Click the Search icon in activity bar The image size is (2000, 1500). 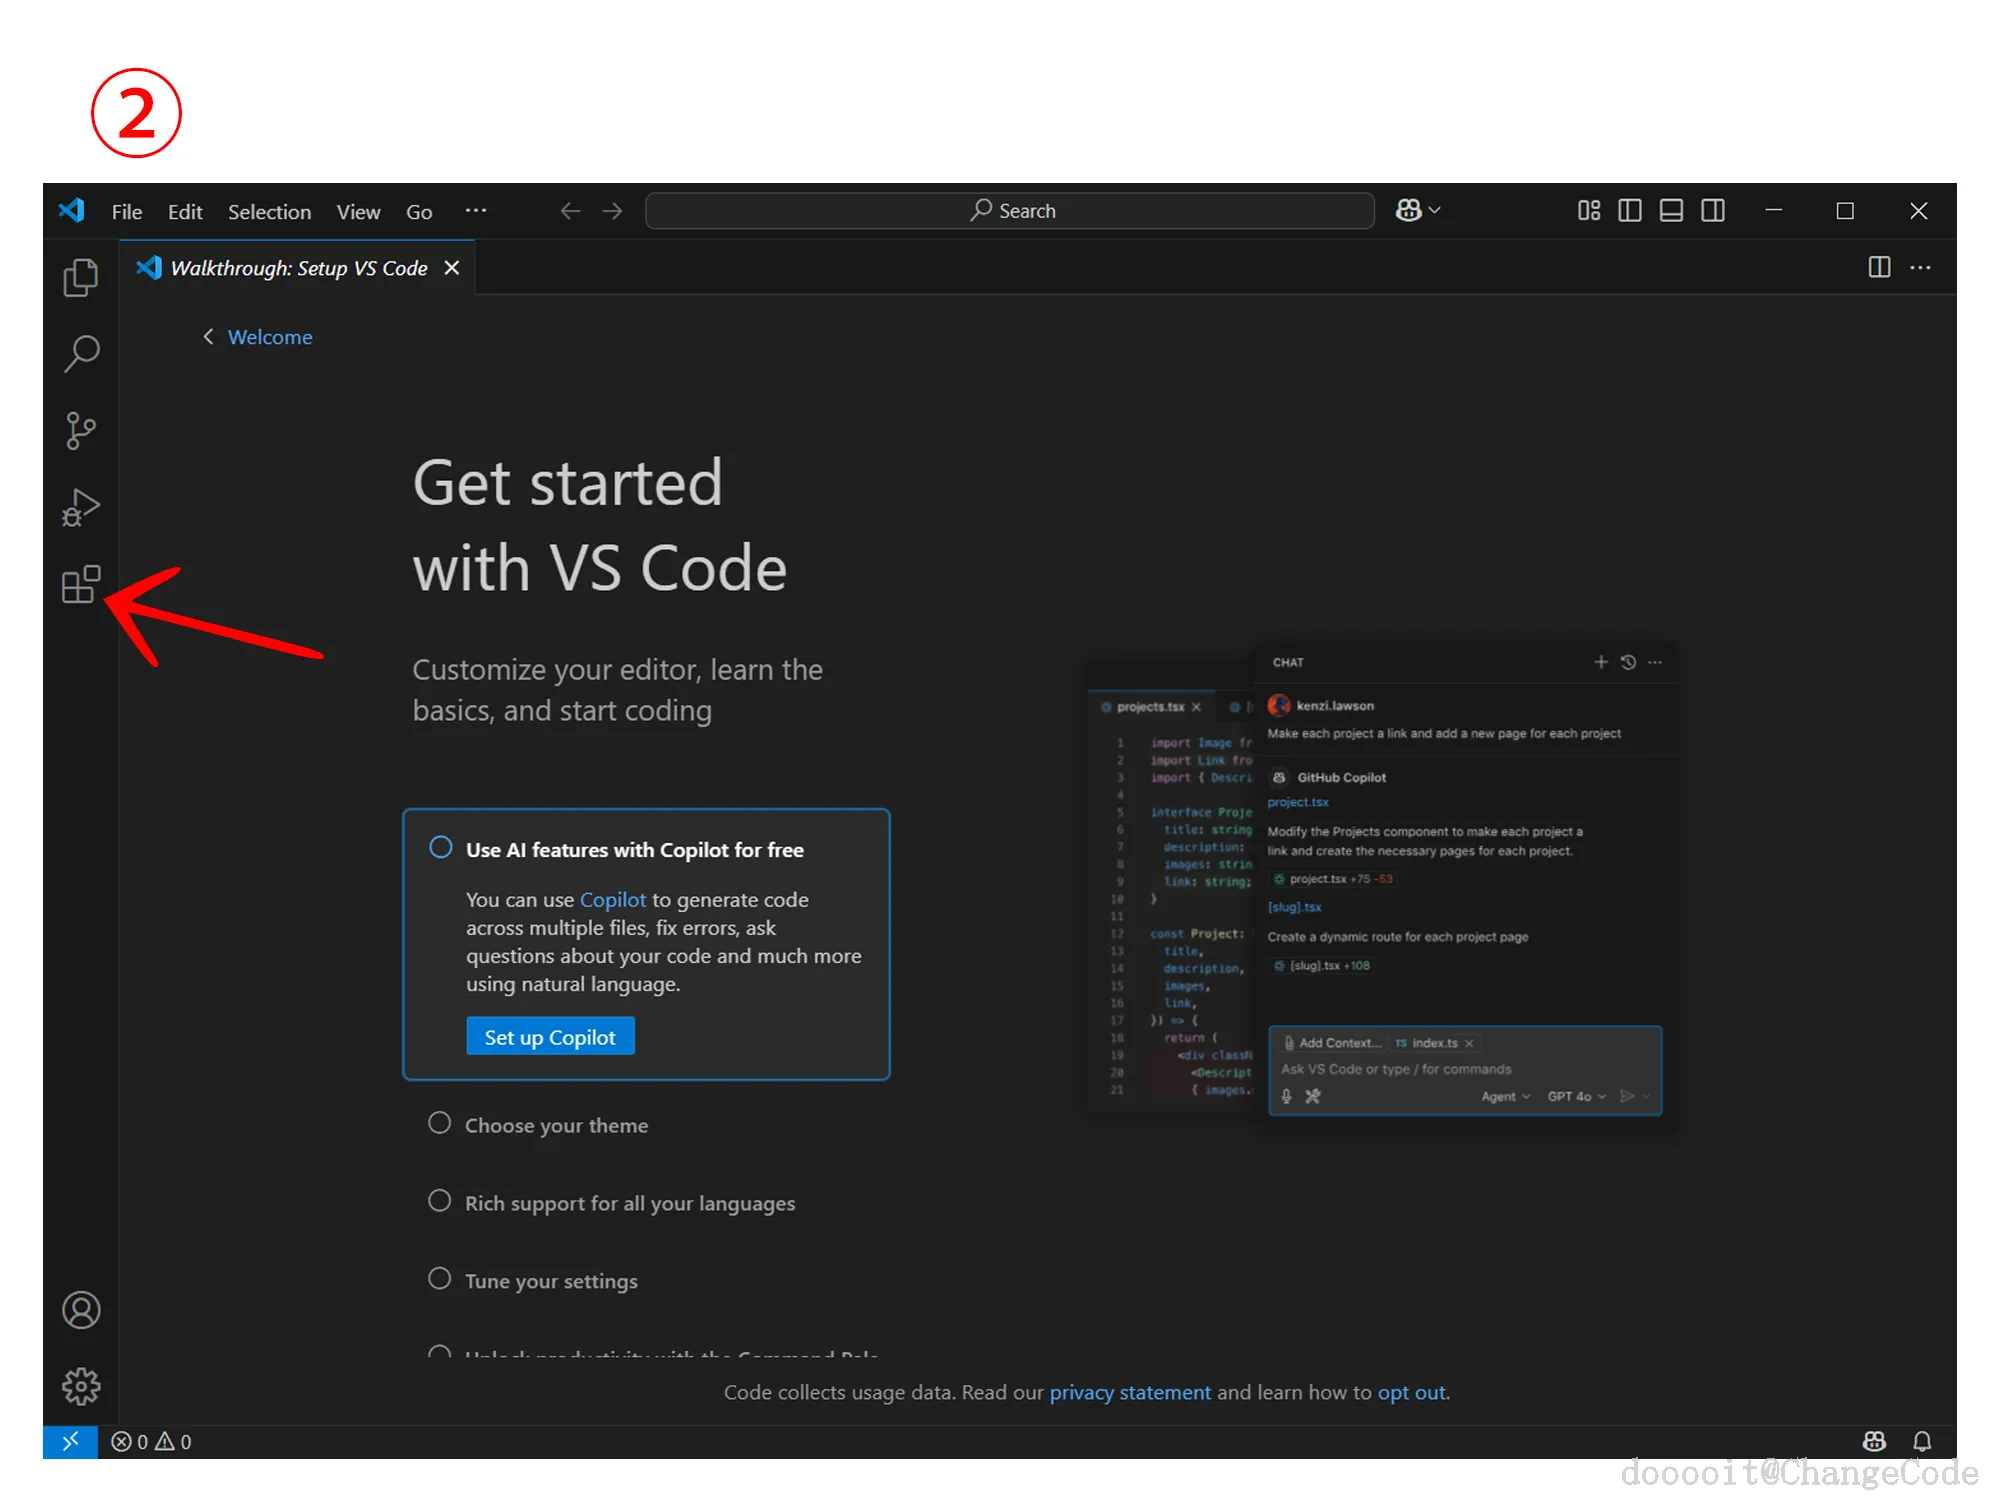(x=81, y=354)
